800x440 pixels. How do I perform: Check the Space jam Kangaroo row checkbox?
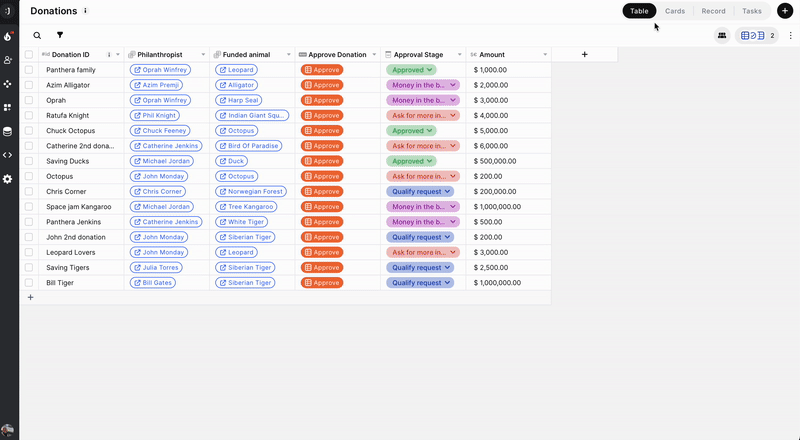[x=29, y=207]
